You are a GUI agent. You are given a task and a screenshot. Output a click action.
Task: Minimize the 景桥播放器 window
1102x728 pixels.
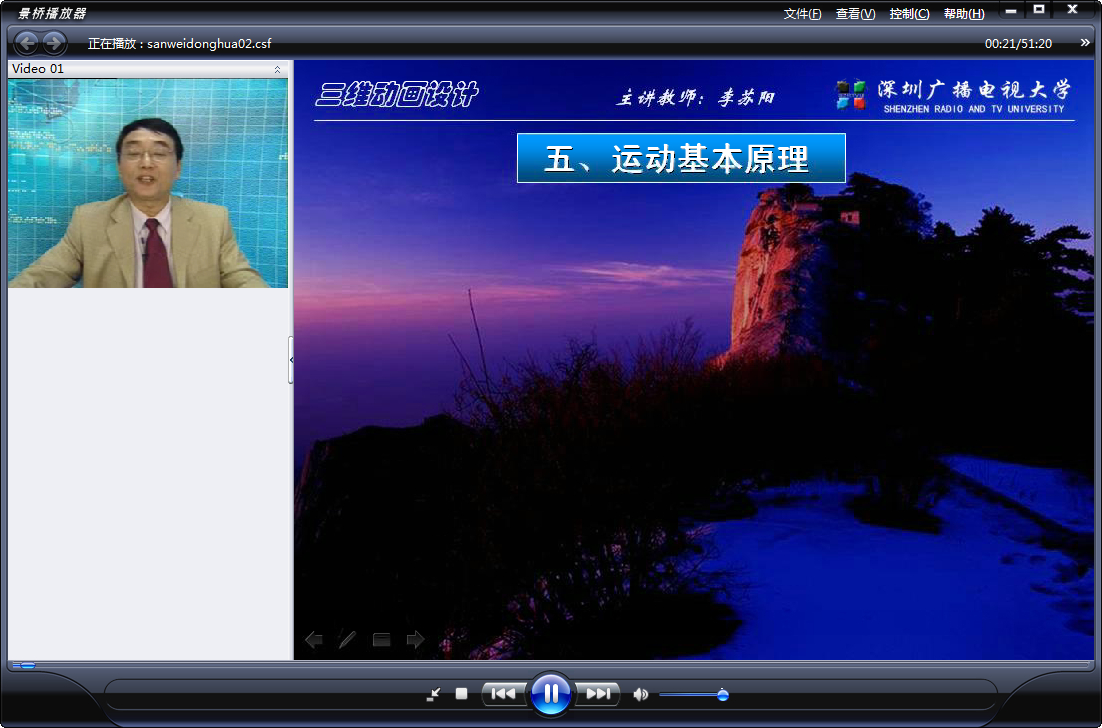coord(1011,11)
